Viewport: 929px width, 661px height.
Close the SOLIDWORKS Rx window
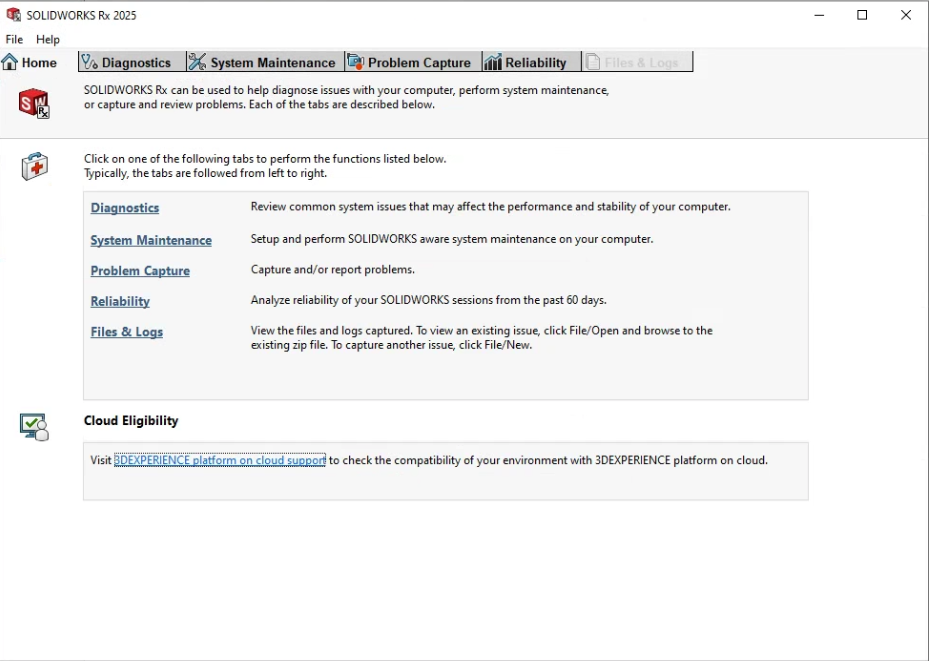tap(906, 15)
